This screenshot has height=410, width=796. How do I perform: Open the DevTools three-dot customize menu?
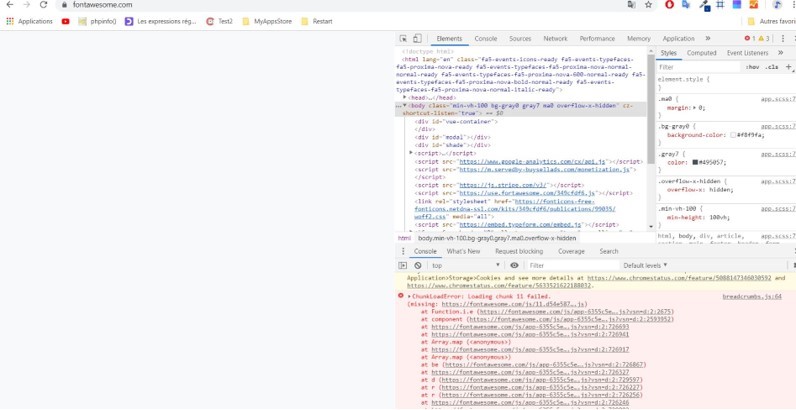click(783, 39)
